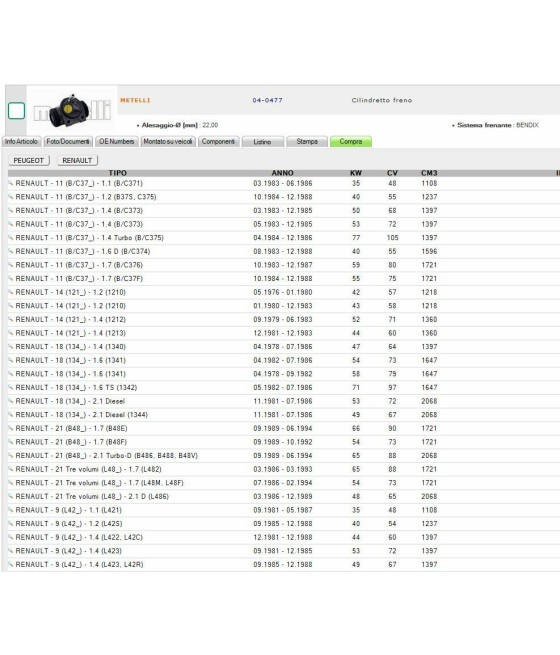Open the brake cylinder product thumbnail
560x655 pixels.
click(72, 111)
